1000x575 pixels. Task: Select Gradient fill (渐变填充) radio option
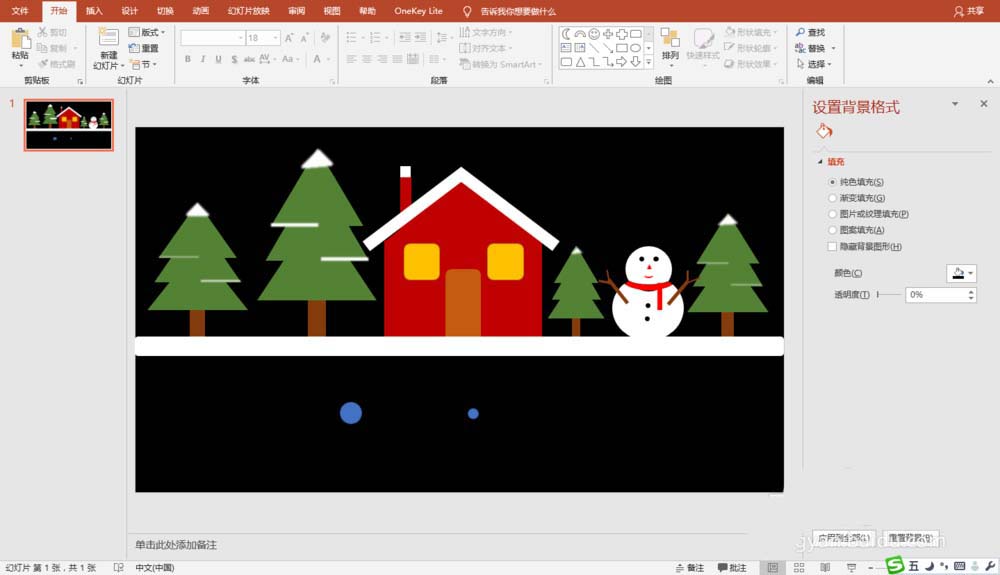(832, 198)
